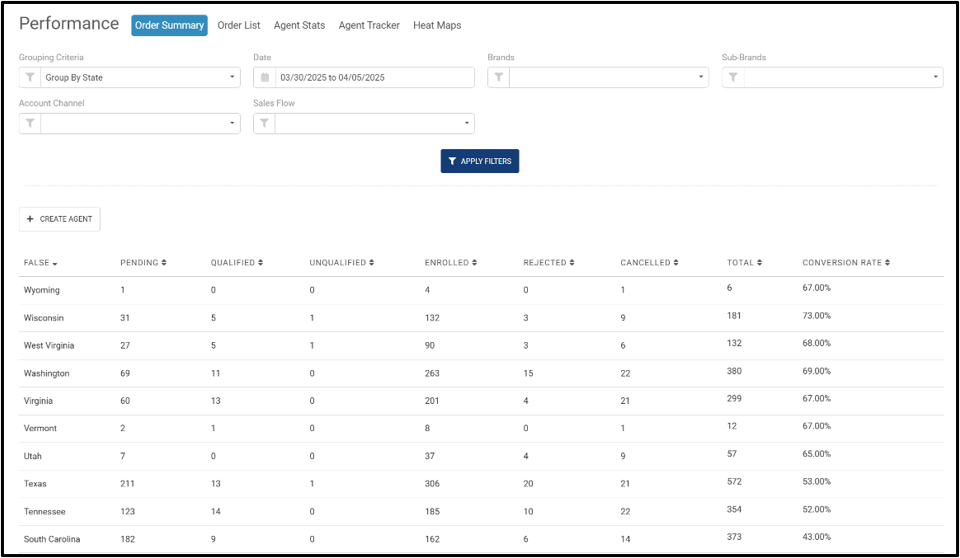
Task: Switch to the Order List tab
Action: point(239,25)
